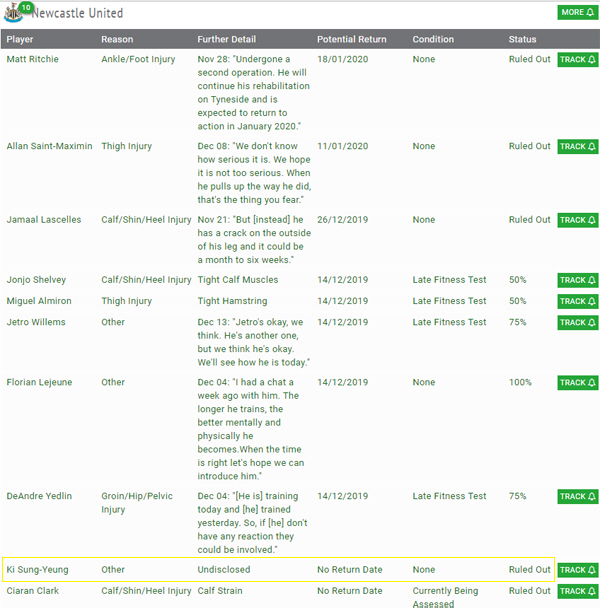Select the Player column header
The height and width of the screenshot is (608, 600).
[20, 39]
